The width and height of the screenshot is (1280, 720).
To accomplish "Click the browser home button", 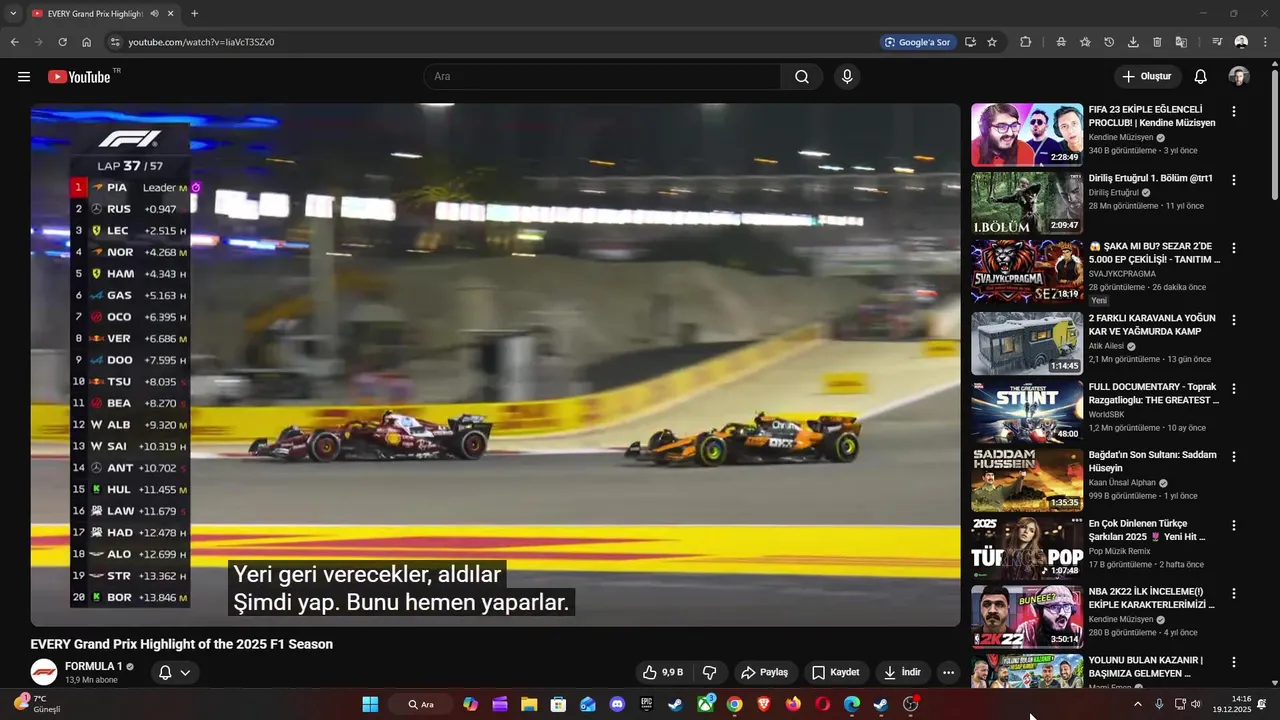I will [x=86, y=42].
